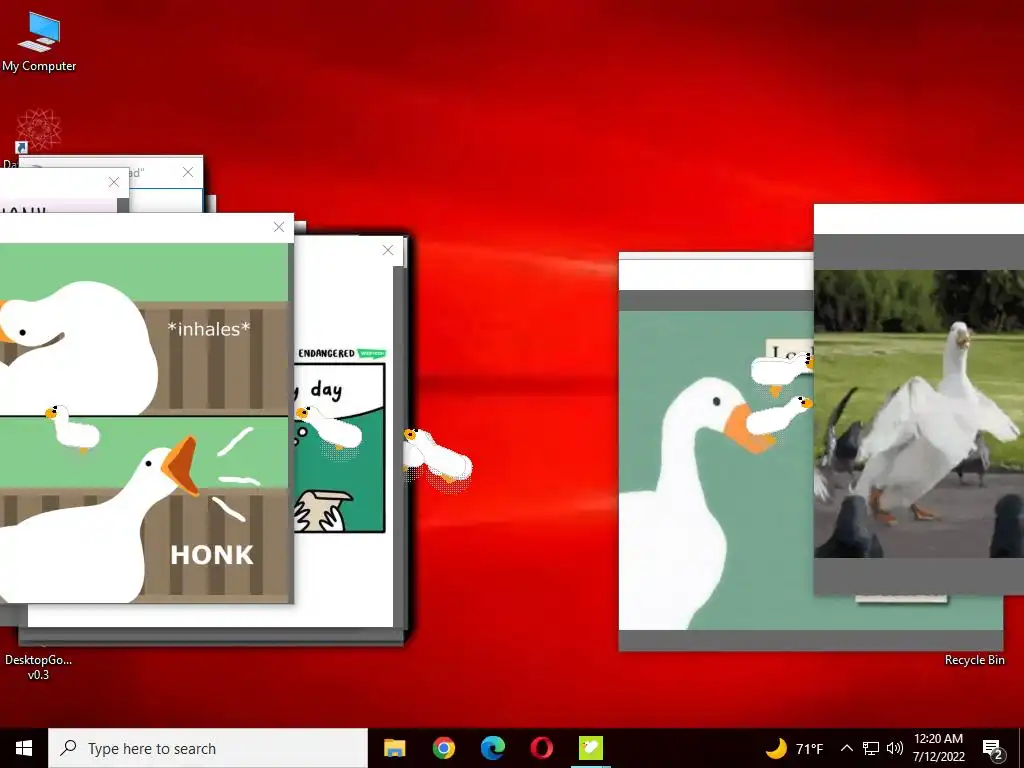Launch Google Chrome from the taskbar
This screenshot has height=768, width=1024.
[443, 748]
